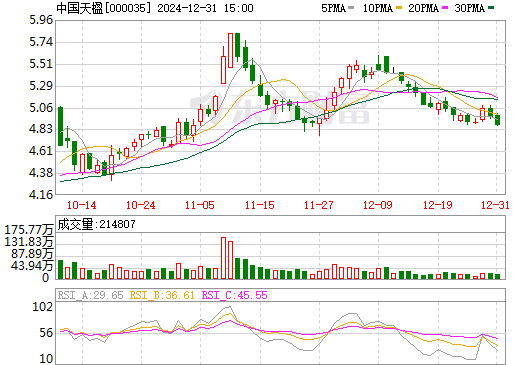Viewport: 520px width, 365px height.
Task: Select the 30PMA legend label
Action: click(x=469, y=8)
